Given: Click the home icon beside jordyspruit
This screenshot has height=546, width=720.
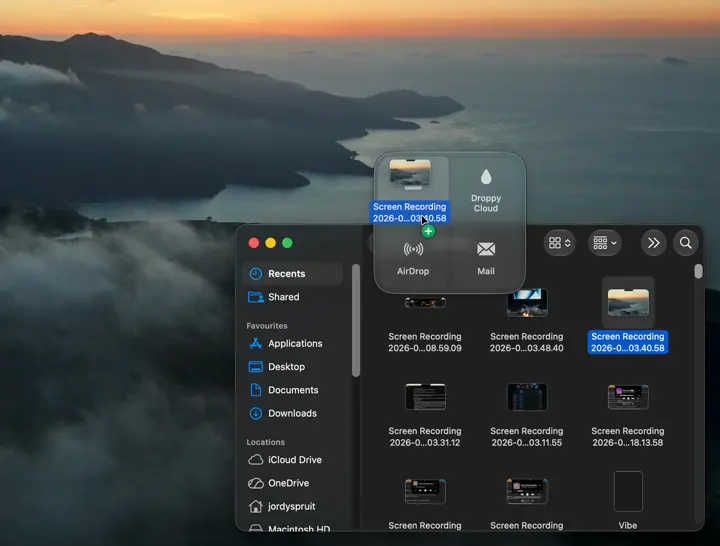Looking at the screenshot, I should tap(256, 507).
